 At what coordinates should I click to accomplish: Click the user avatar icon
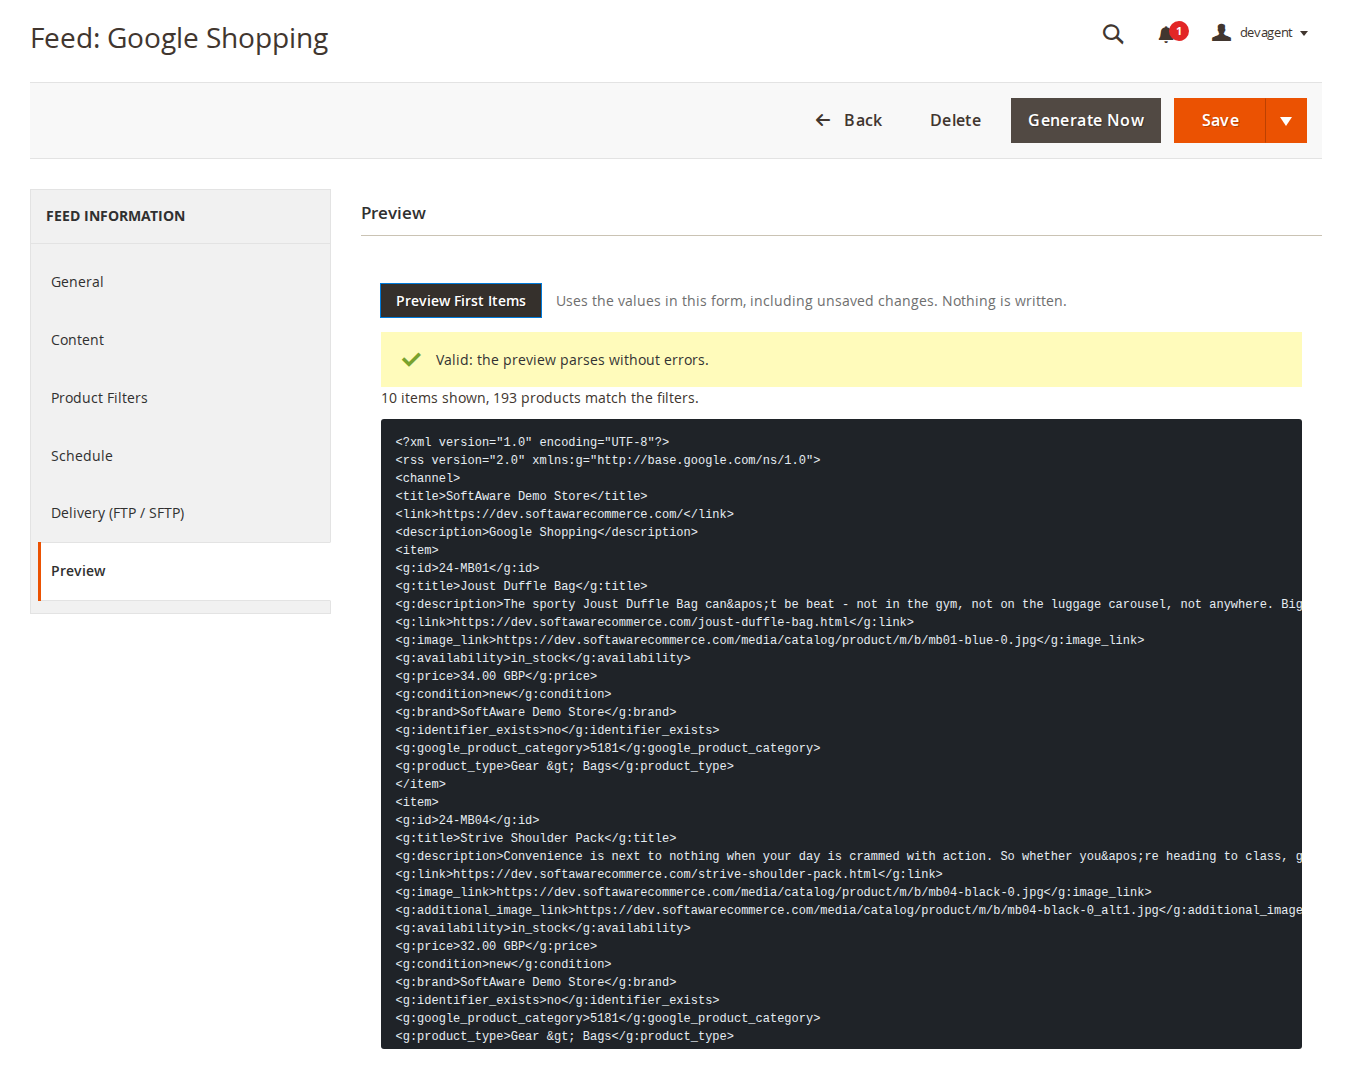pyautogui.click(x=1221, y=33)
